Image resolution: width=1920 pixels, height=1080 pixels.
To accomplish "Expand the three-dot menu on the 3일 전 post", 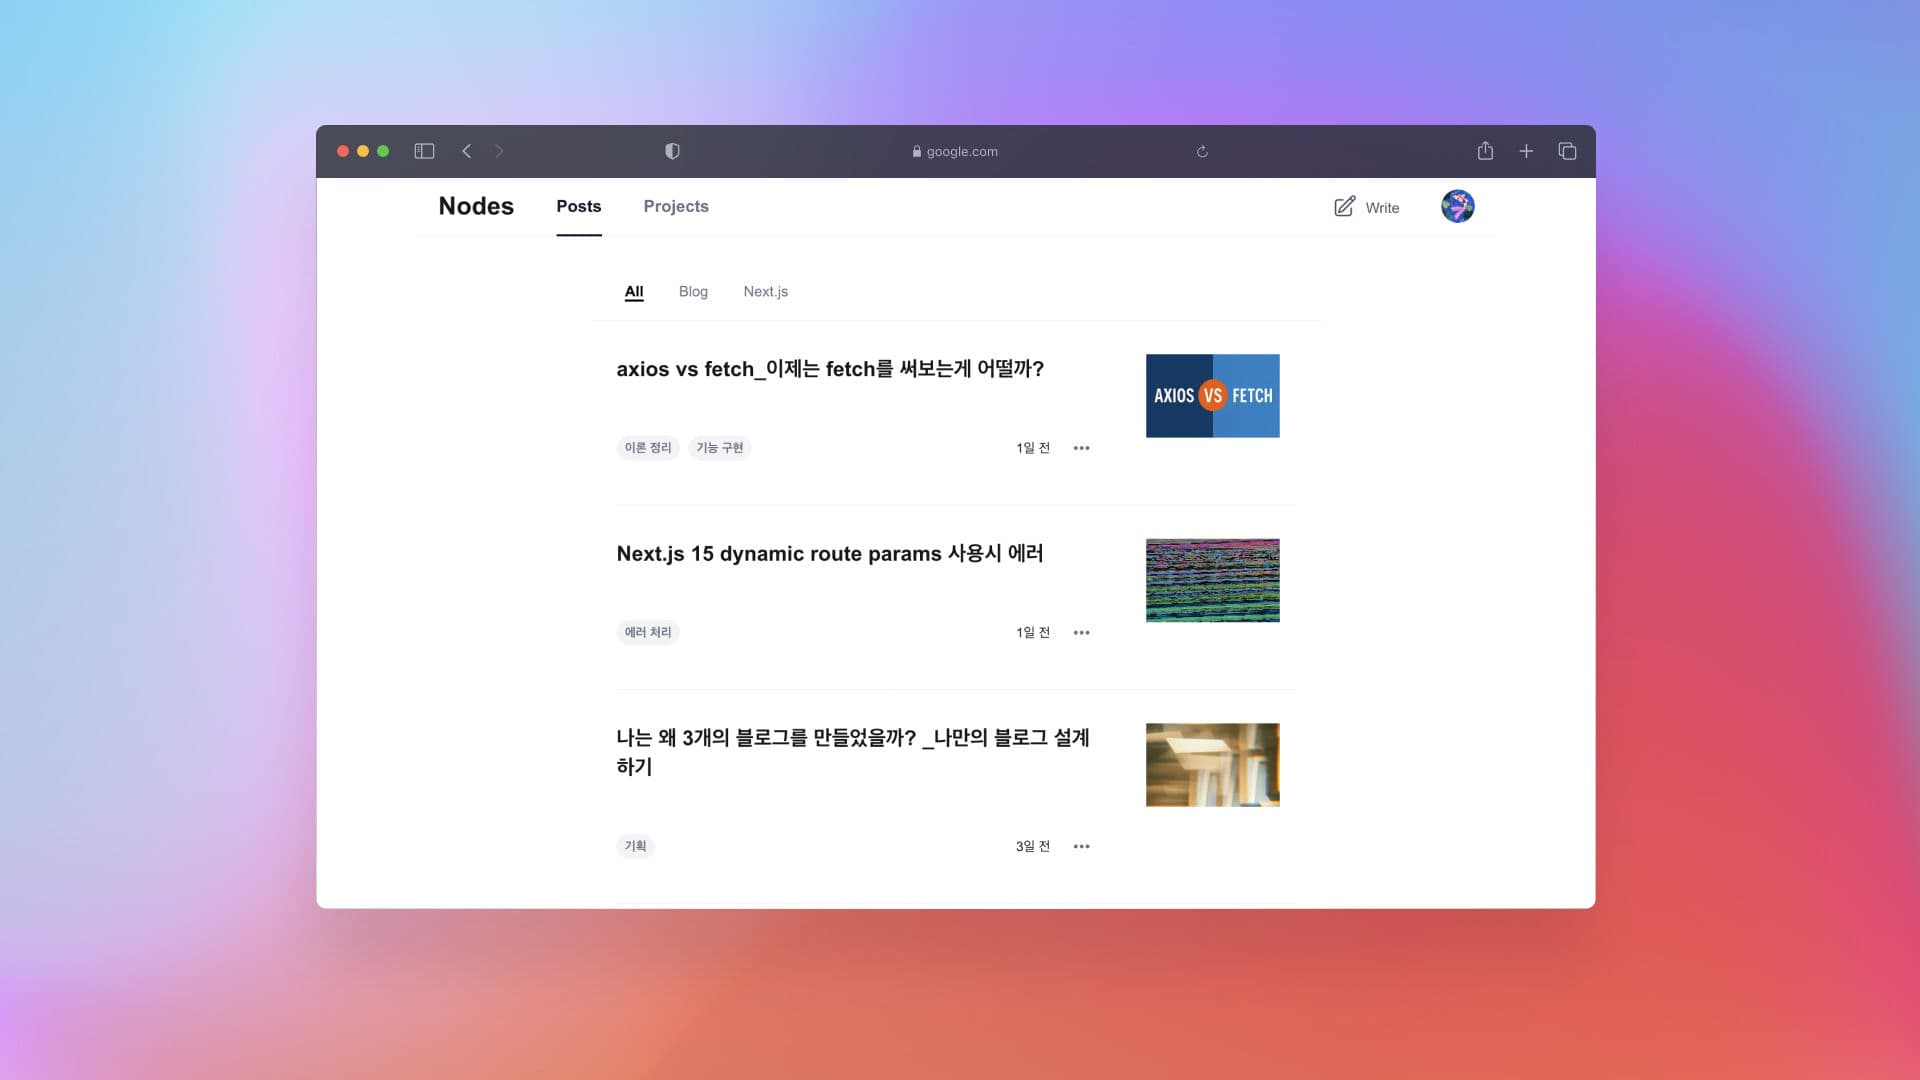I will point(1081,847).
